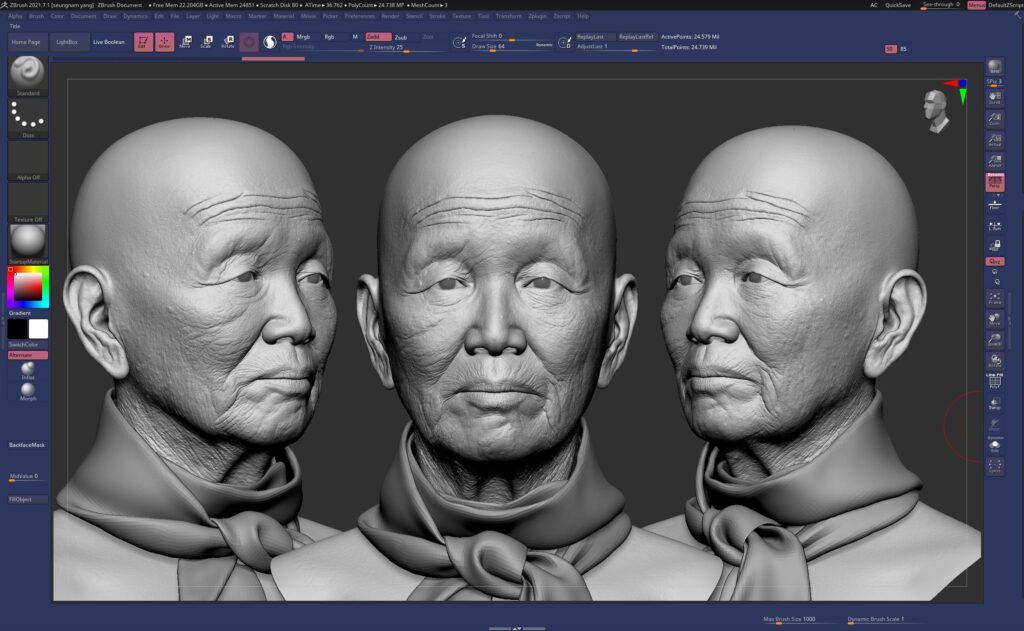Activate the Draw mode icon

click(164, 42)
